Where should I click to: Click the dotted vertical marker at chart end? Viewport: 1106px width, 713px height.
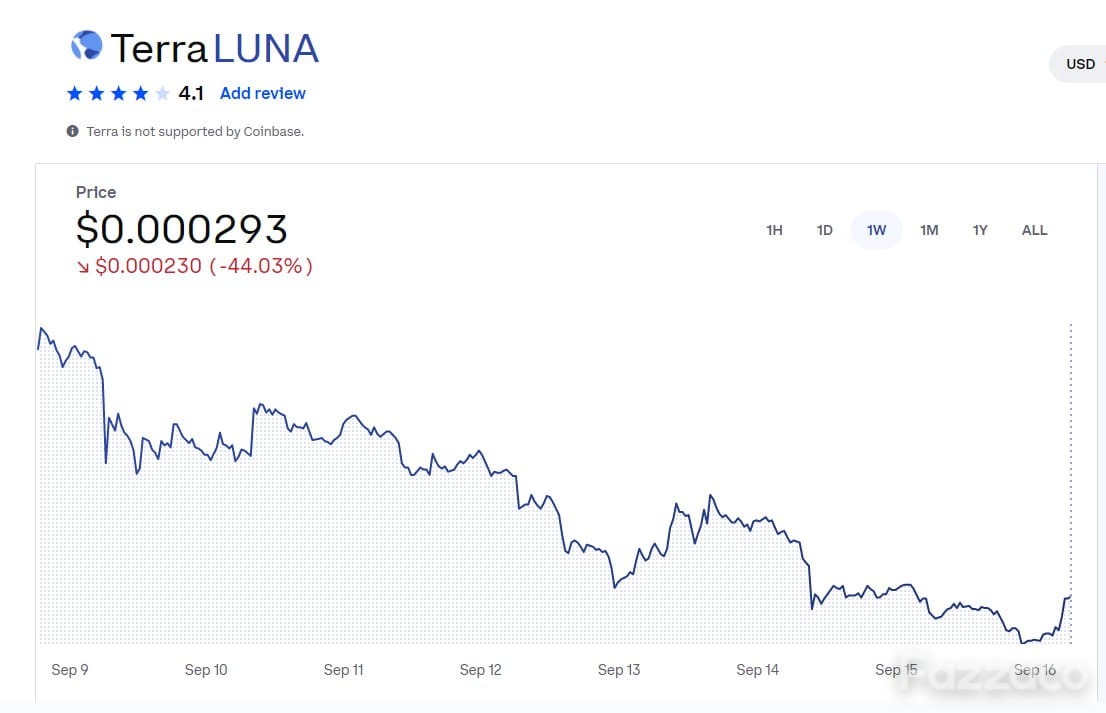1070,483
